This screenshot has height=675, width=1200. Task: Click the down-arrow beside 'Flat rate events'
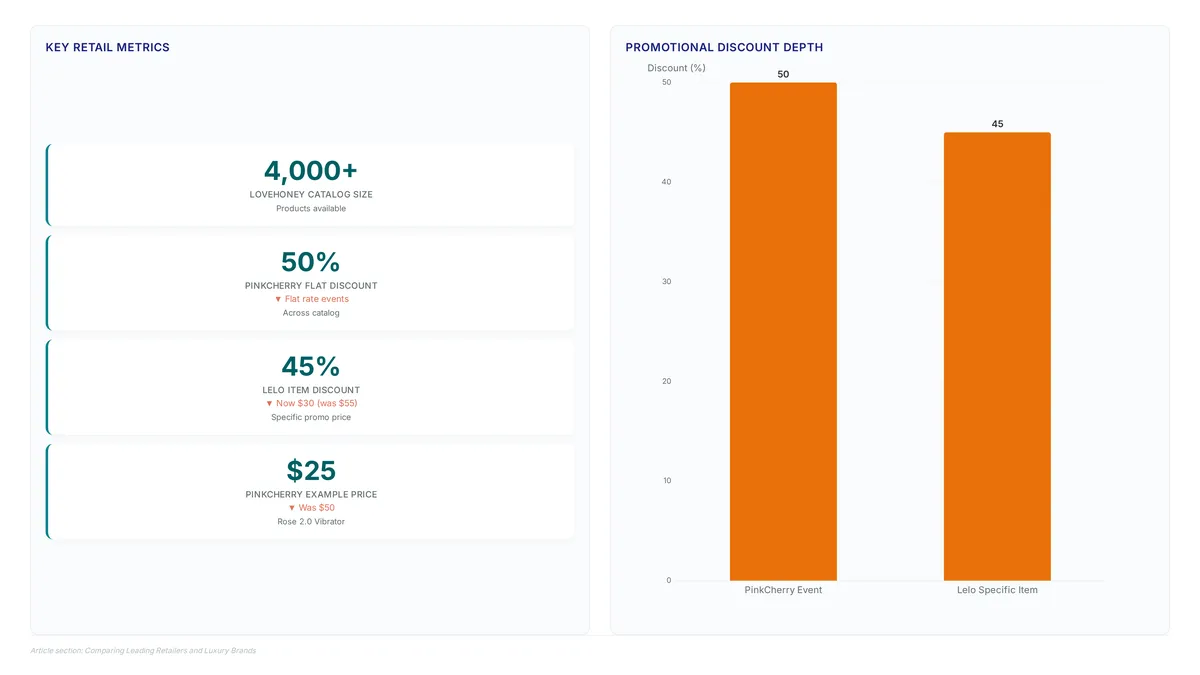(278, 299)
